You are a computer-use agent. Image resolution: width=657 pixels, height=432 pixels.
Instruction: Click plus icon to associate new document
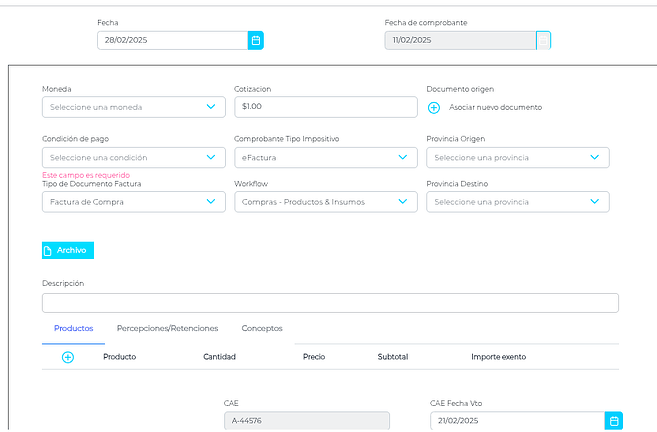tap(434, 107)
